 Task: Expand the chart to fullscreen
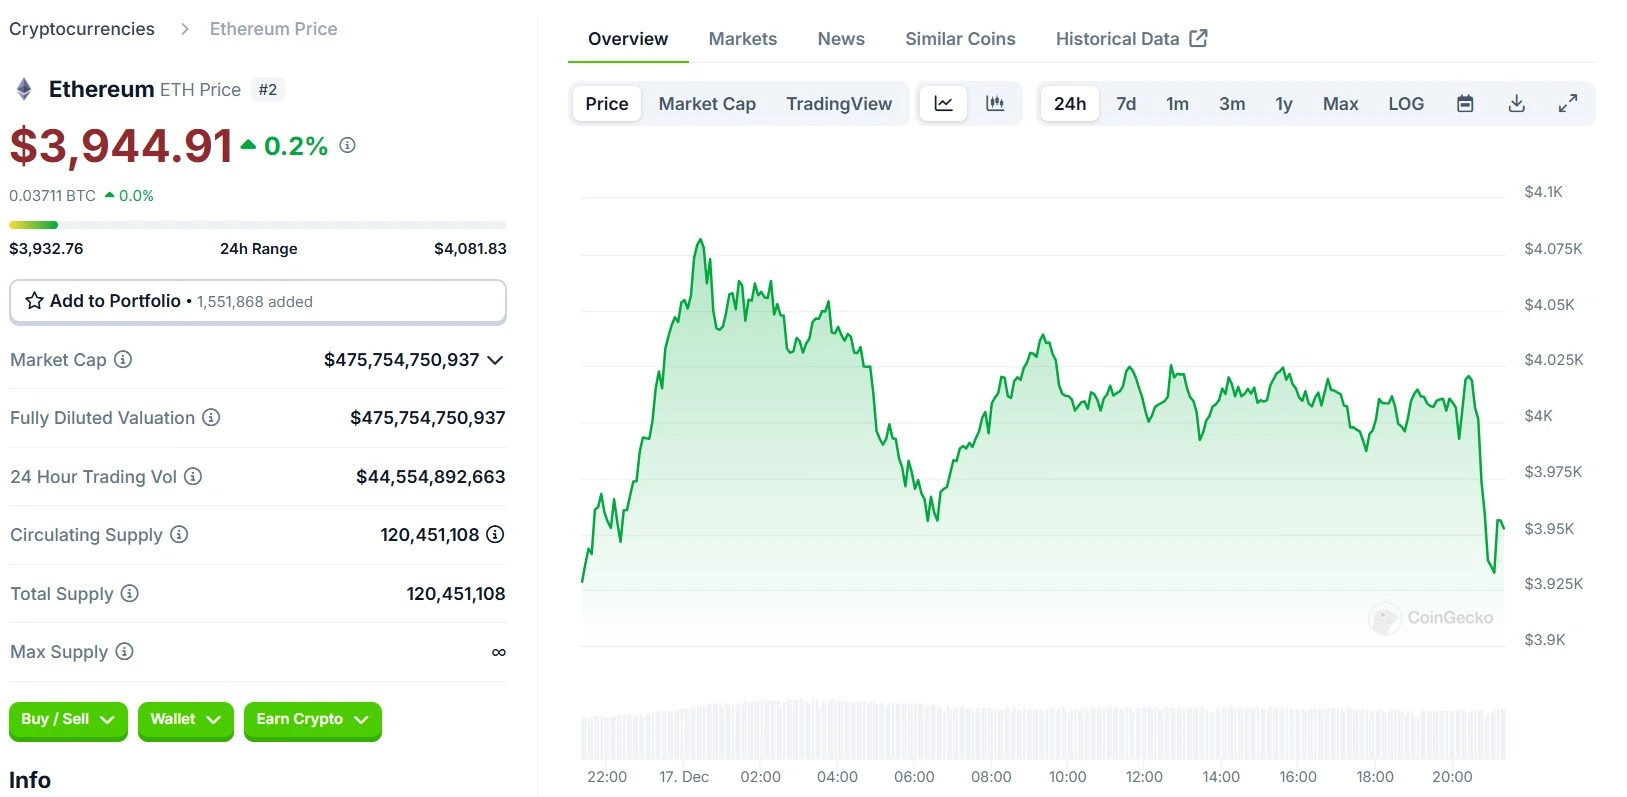[1568, 104]
